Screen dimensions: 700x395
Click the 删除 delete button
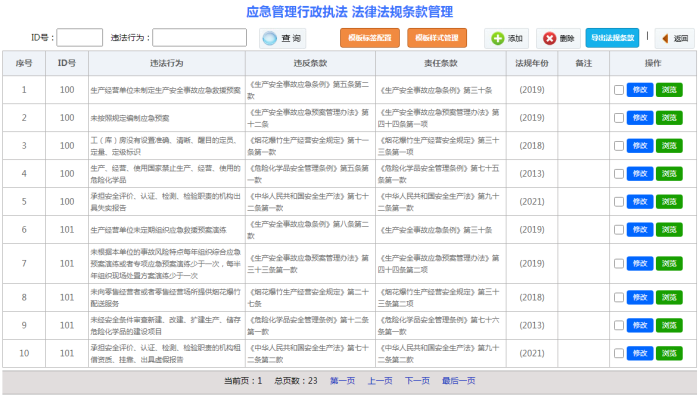pos(558,38)
